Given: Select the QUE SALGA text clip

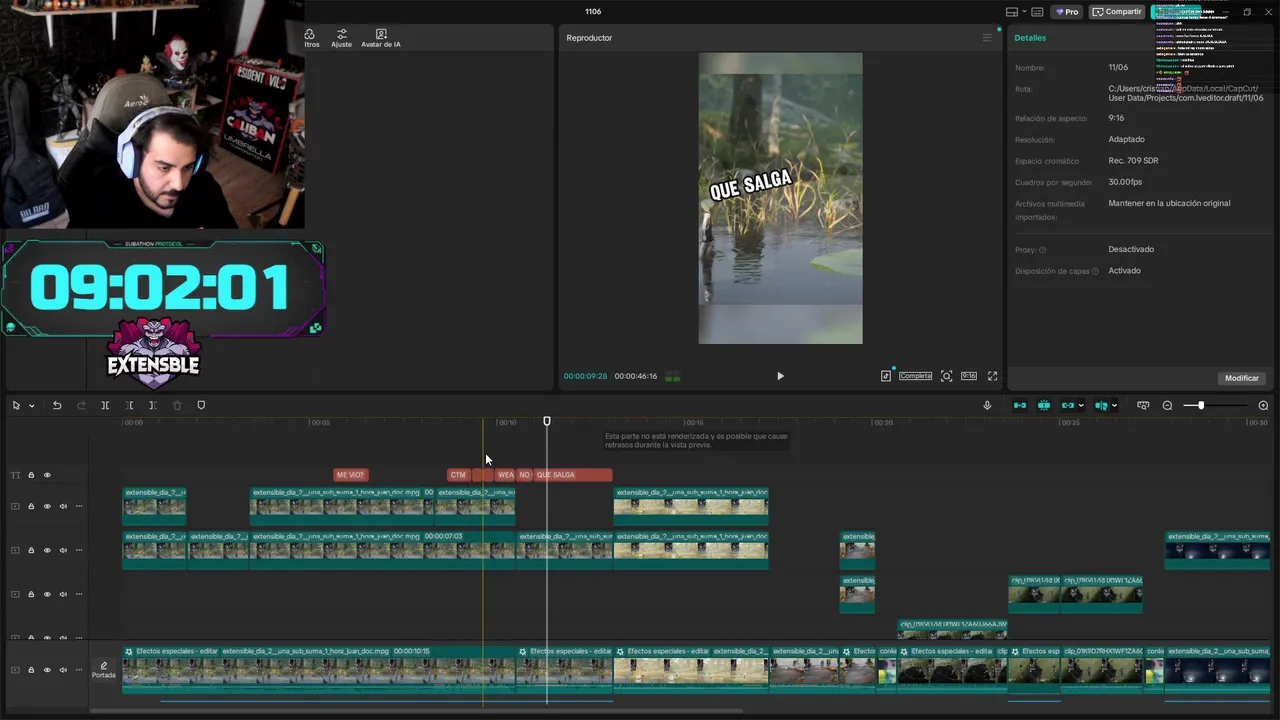Looking at the screenshot, I should click(x=572, y=475).
